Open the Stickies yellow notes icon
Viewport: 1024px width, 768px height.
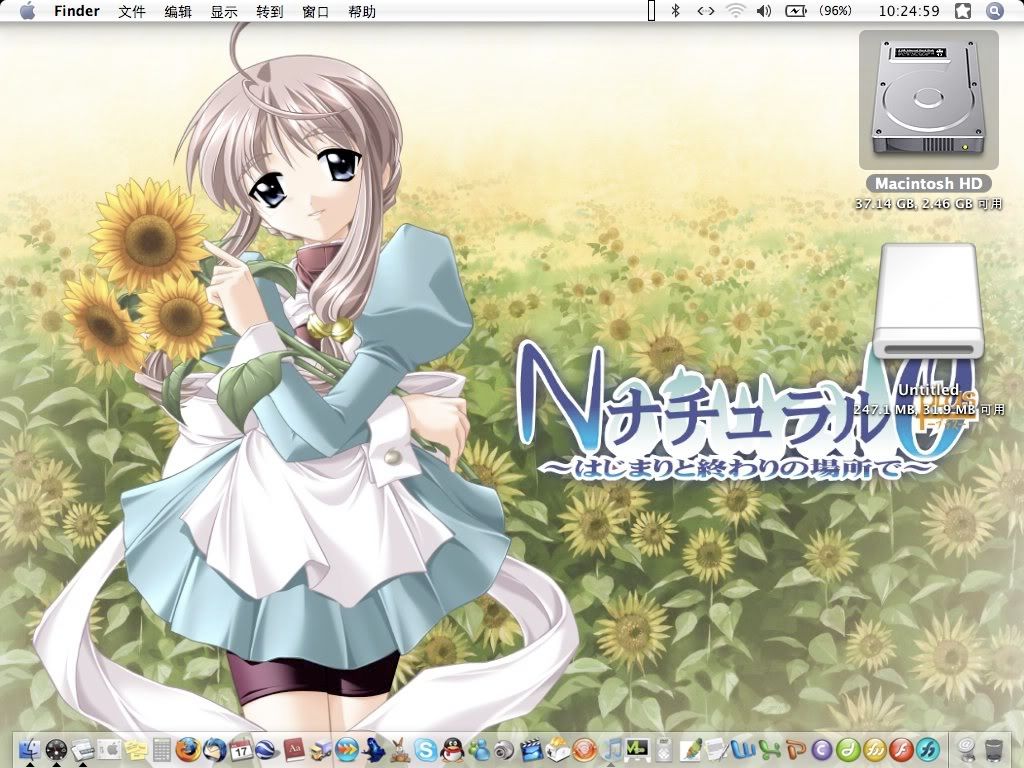click(136, 750)
